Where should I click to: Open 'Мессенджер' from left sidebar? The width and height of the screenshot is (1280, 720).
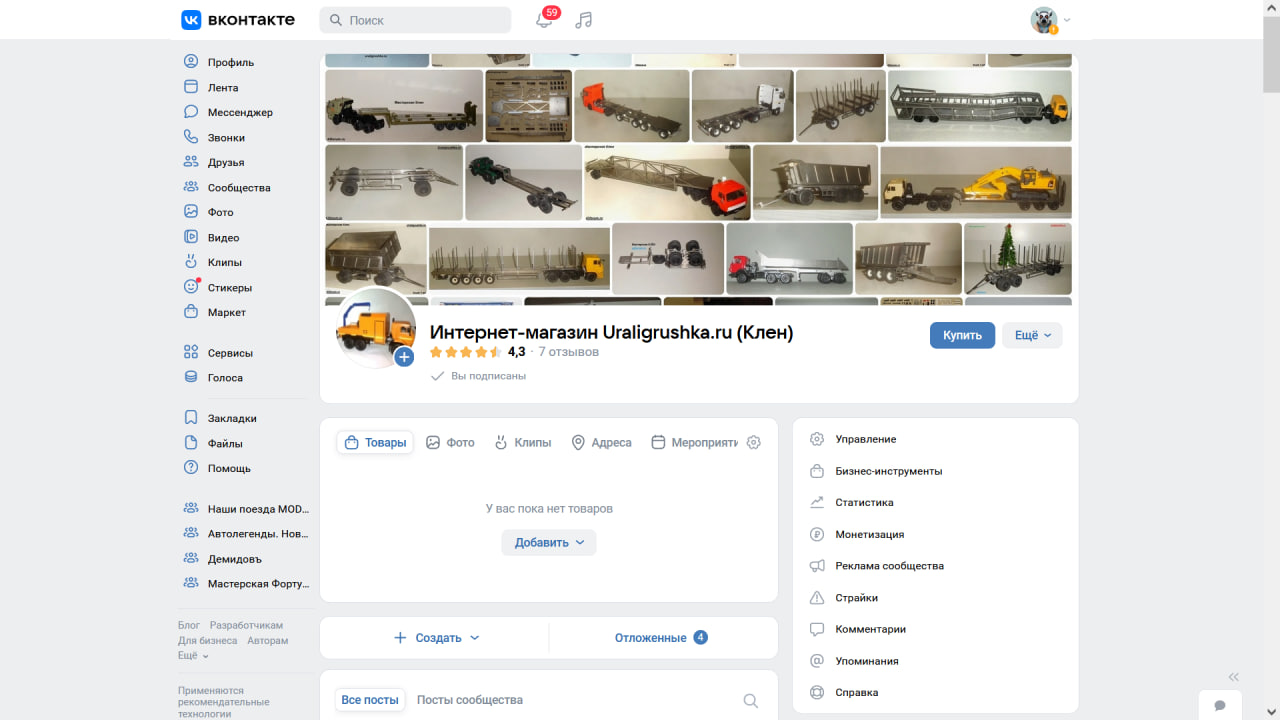point(240,113)
